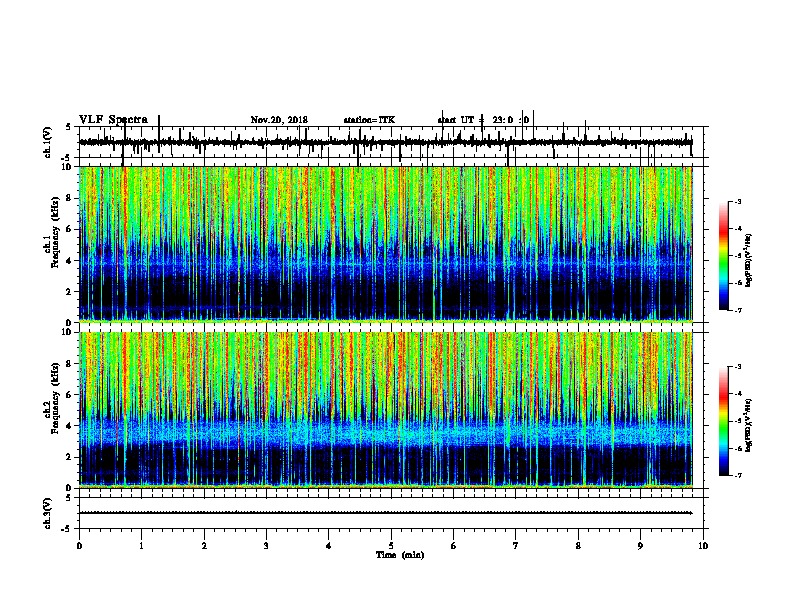Click the "-5" tick on ch.3(V) axis
Viewport: 792px width, 612px height.
[x=66, y=529]
